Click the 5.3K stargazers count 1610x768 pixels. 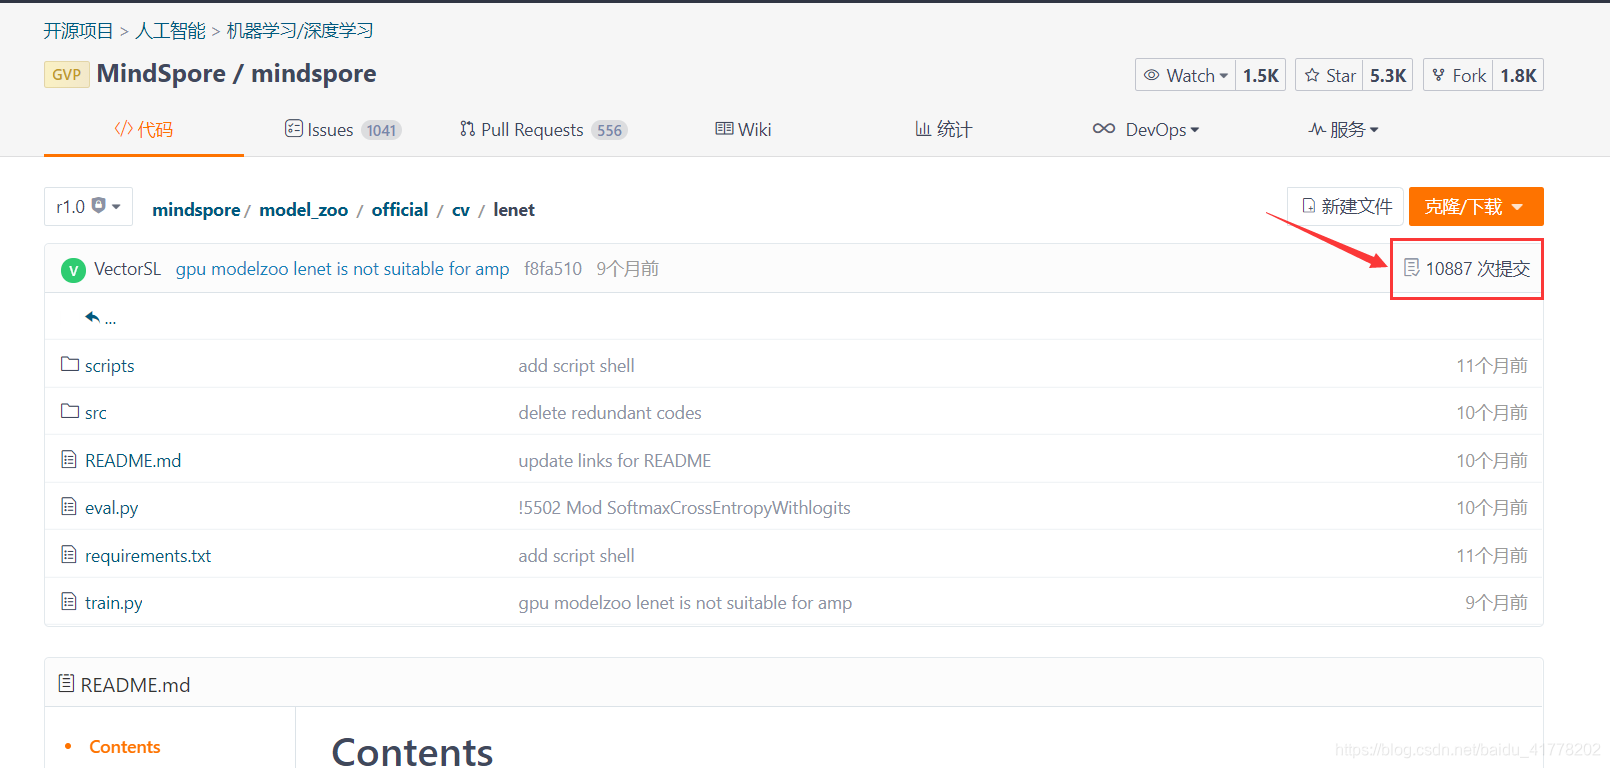(1388, 75)
